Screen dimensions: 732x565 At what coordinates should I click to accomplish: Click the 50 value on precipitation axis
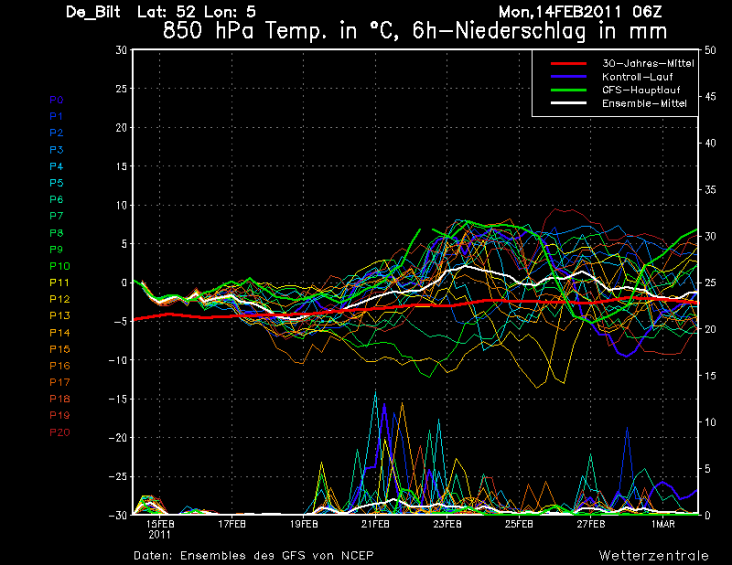coord(710,50)
